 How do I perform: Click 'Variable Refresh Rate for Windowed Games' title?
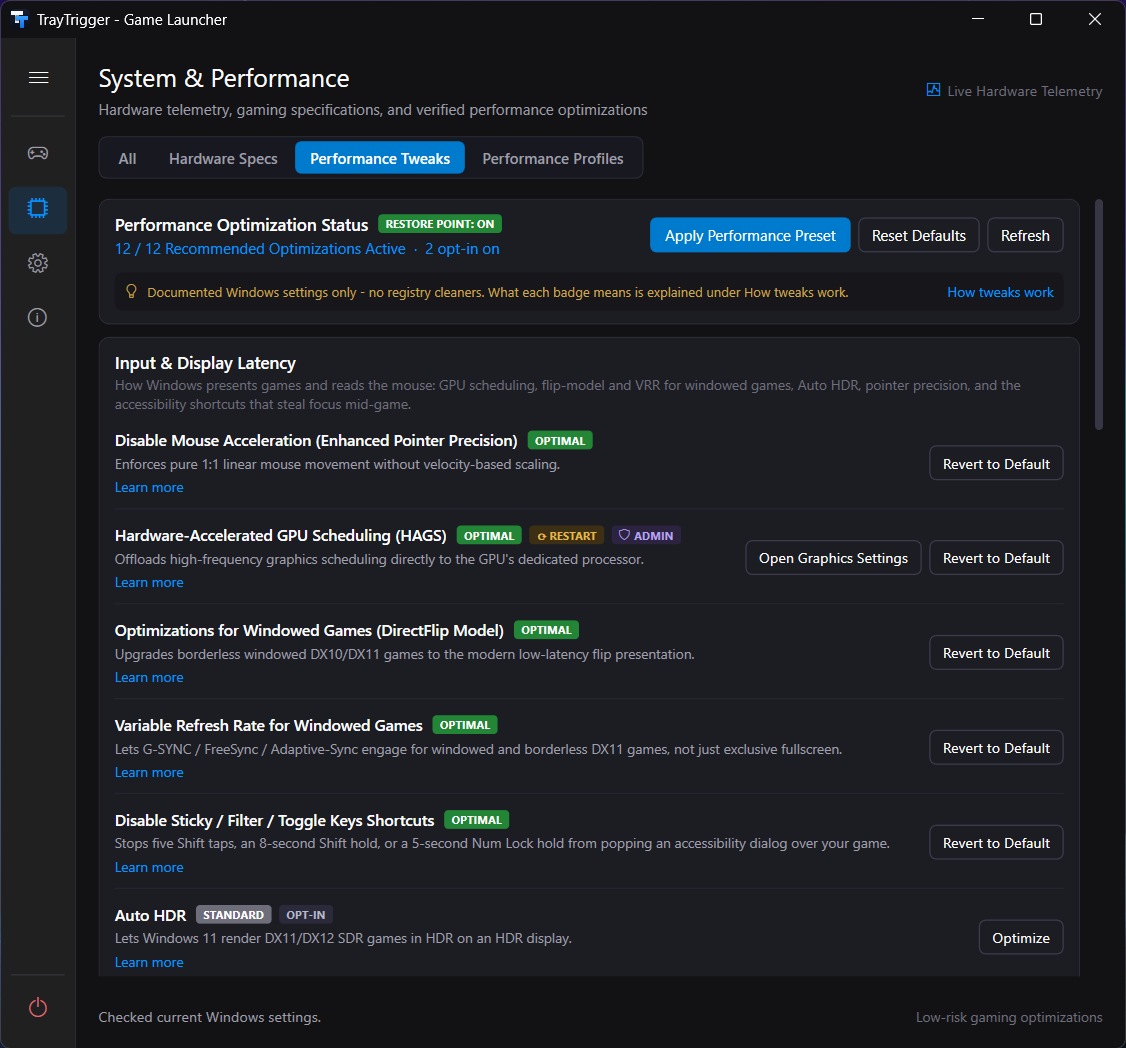click(x=269, y=725)
